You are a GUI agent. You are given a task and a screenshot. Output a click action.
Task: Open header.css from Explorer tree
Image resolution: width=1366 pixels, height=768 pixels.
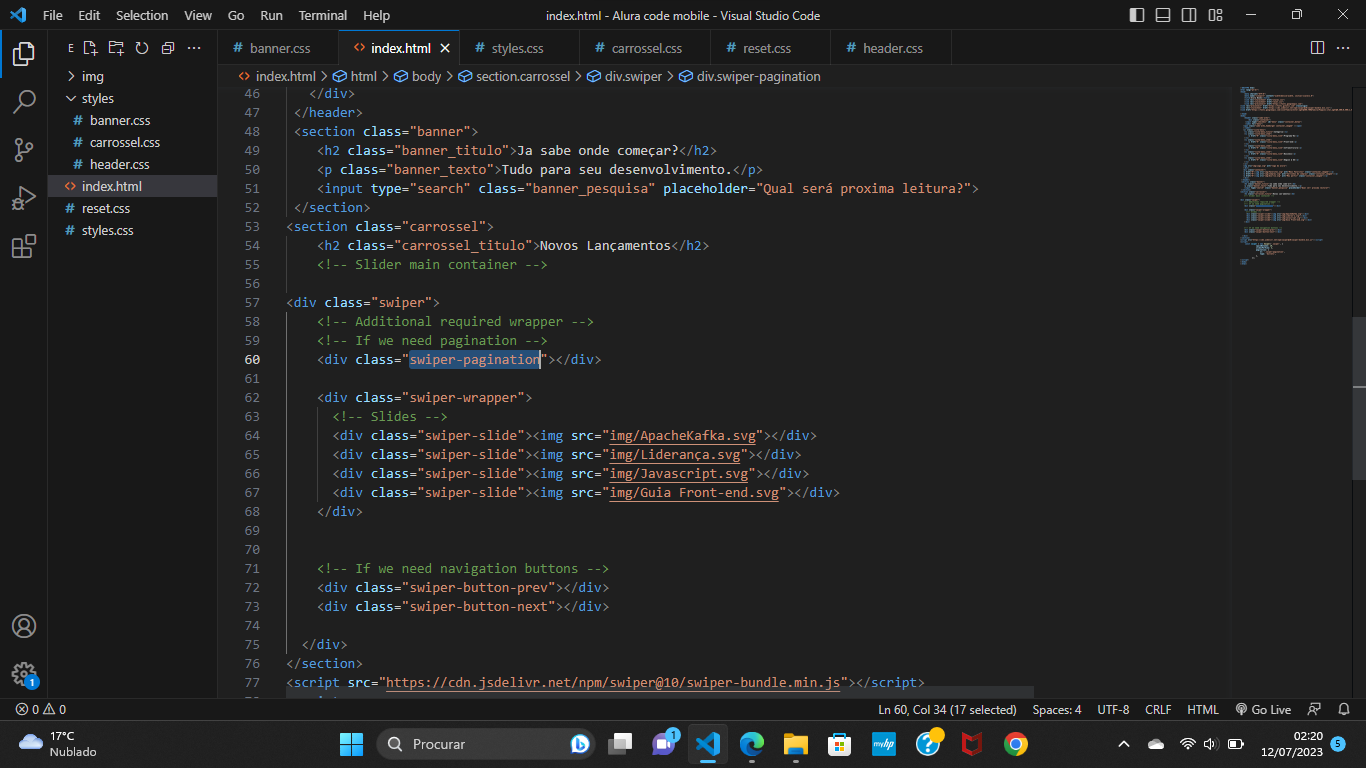(132, 164)
